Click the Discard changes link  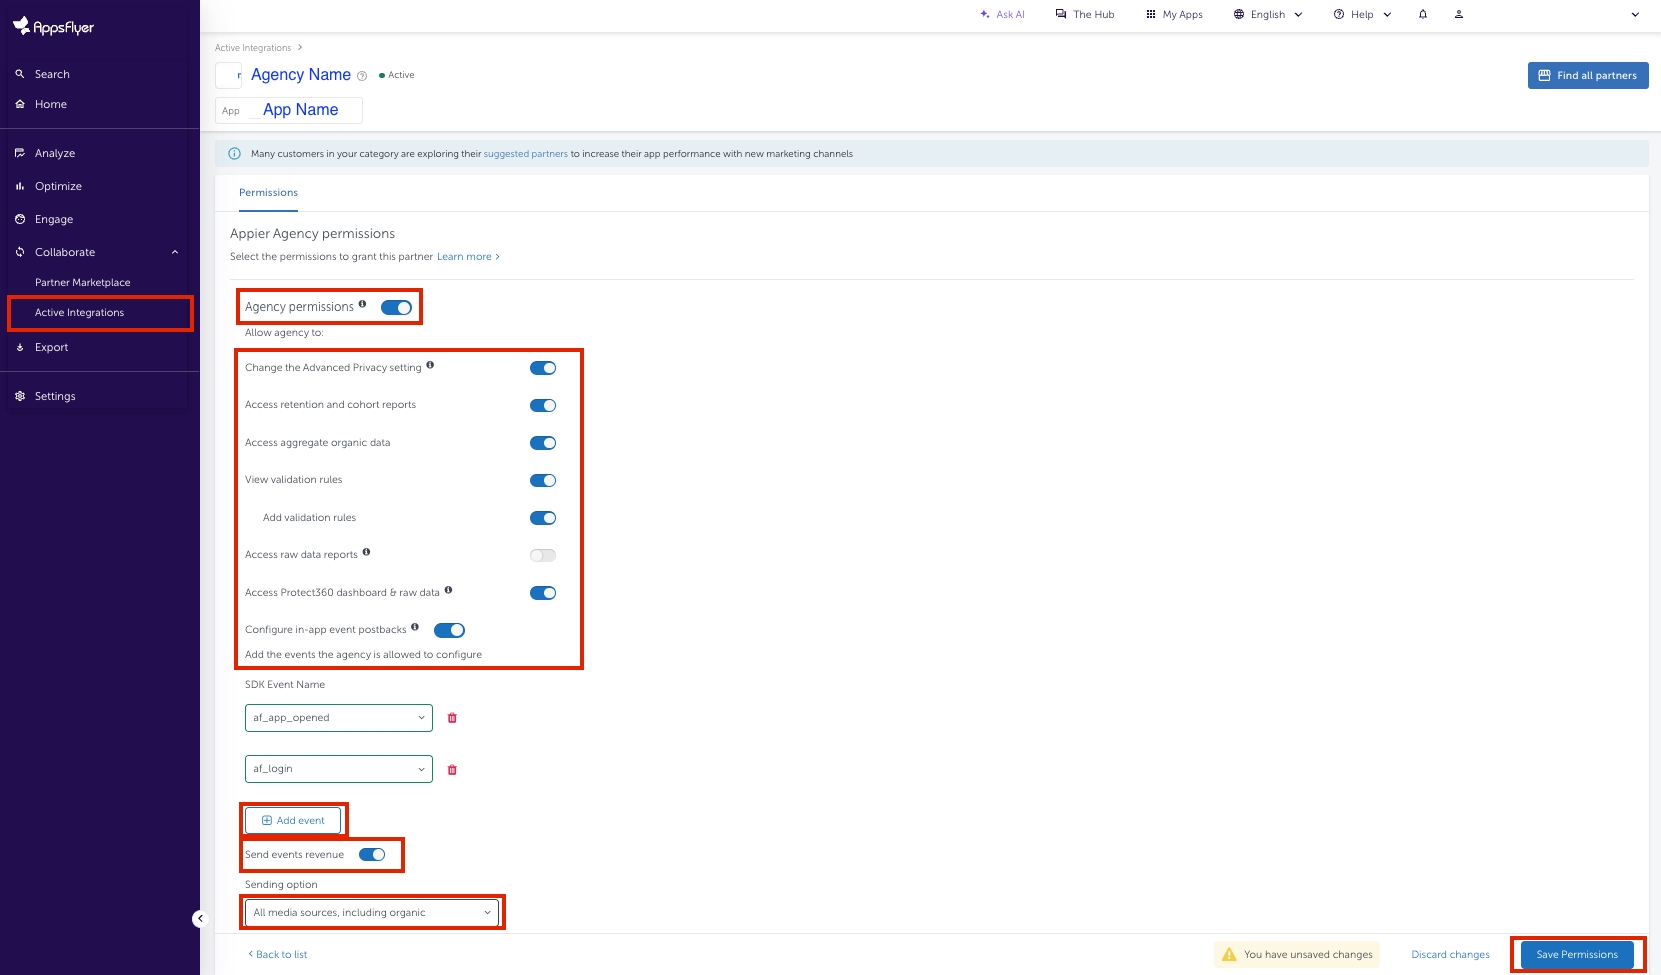[1450, 954]
